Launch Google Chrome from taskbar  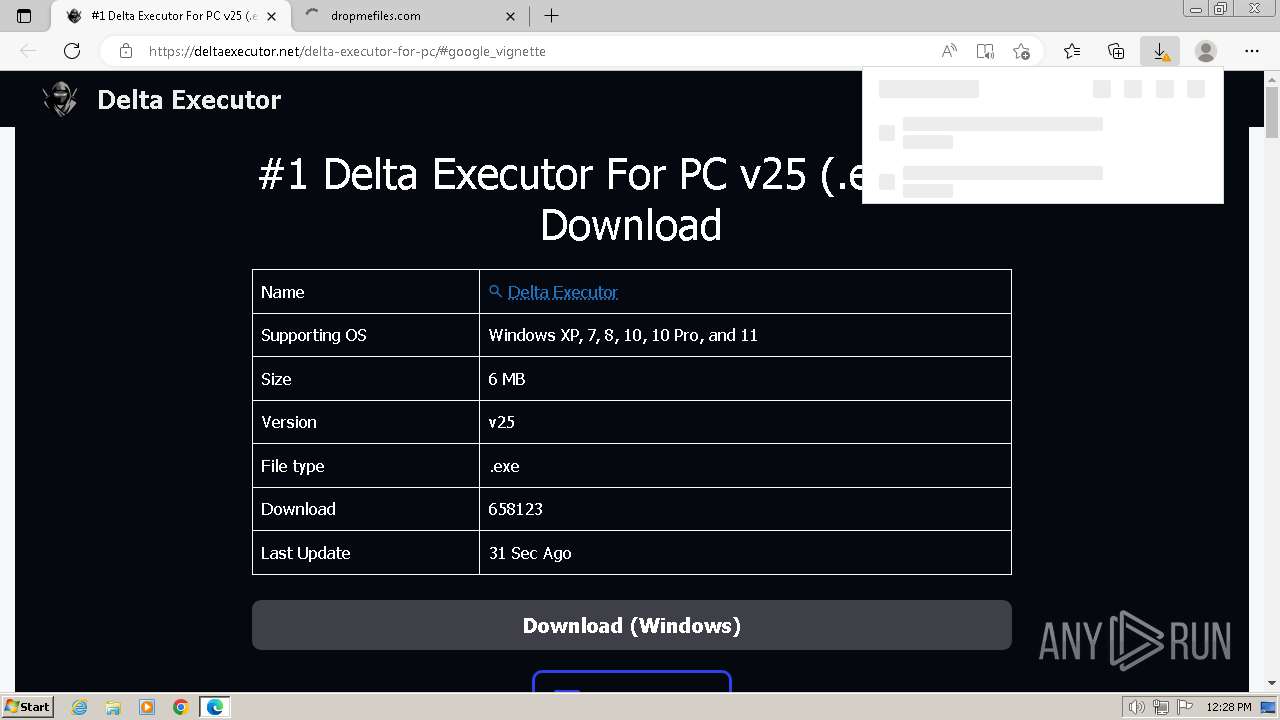click(x=181, y=707)
